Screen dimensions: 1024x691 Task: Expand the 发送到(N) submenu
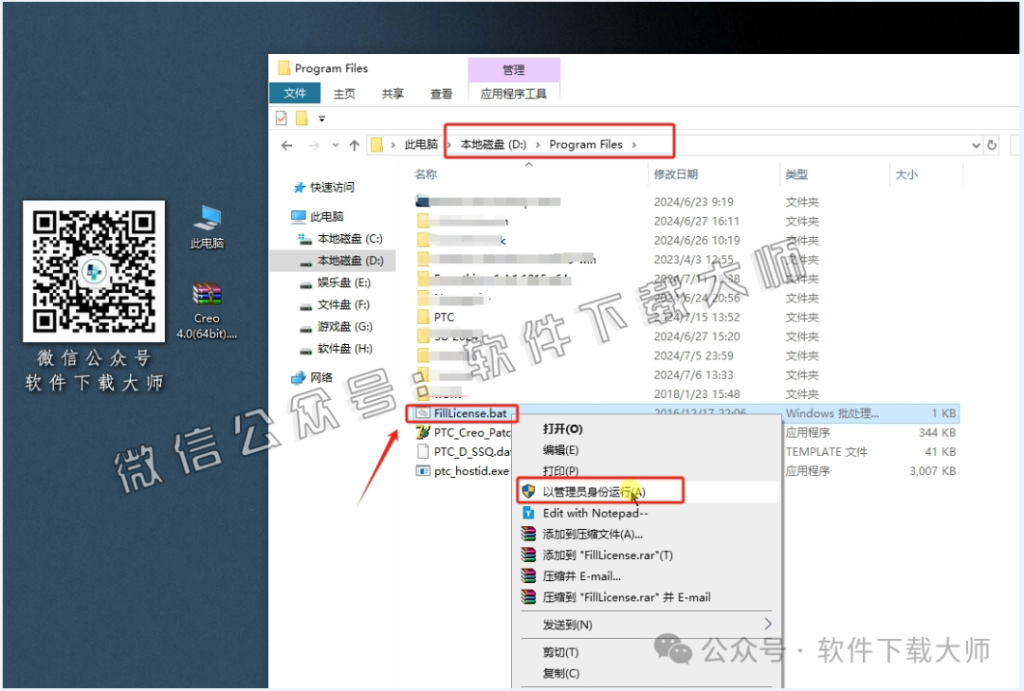click(647, 624)
